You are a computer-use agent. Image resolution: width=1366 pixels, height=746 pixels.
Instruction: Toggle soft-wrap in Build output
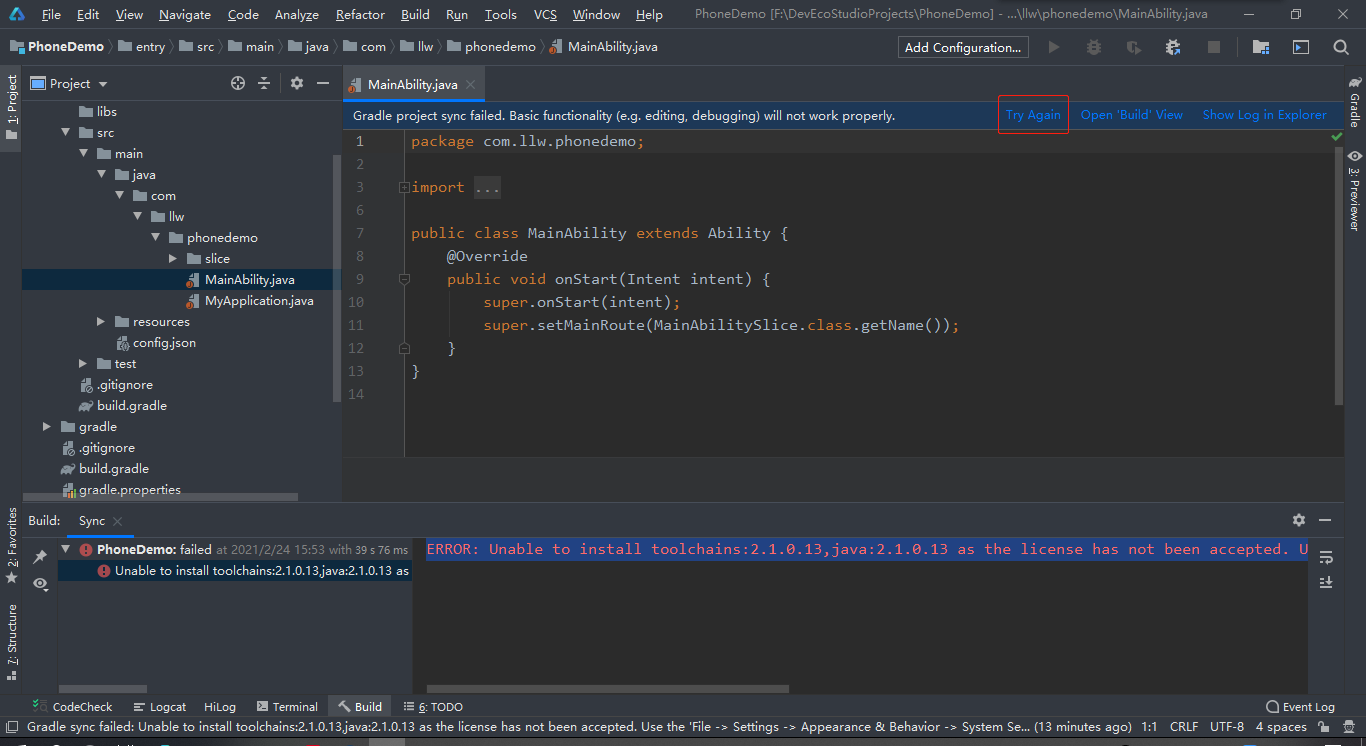1326,557
